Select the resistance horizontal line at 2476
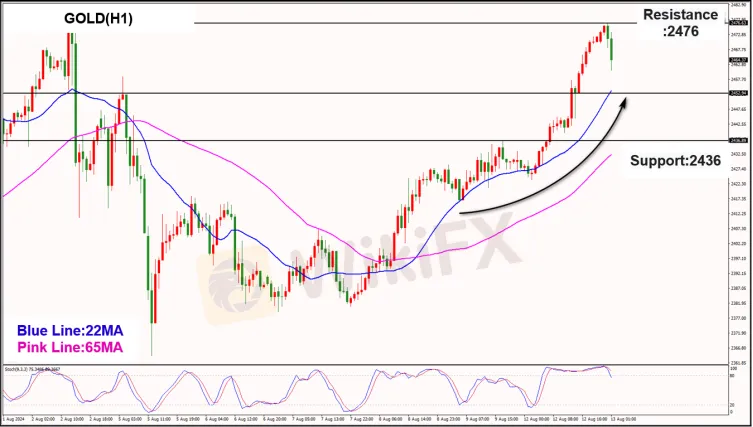The image size is (753, 427). point(400,22)
